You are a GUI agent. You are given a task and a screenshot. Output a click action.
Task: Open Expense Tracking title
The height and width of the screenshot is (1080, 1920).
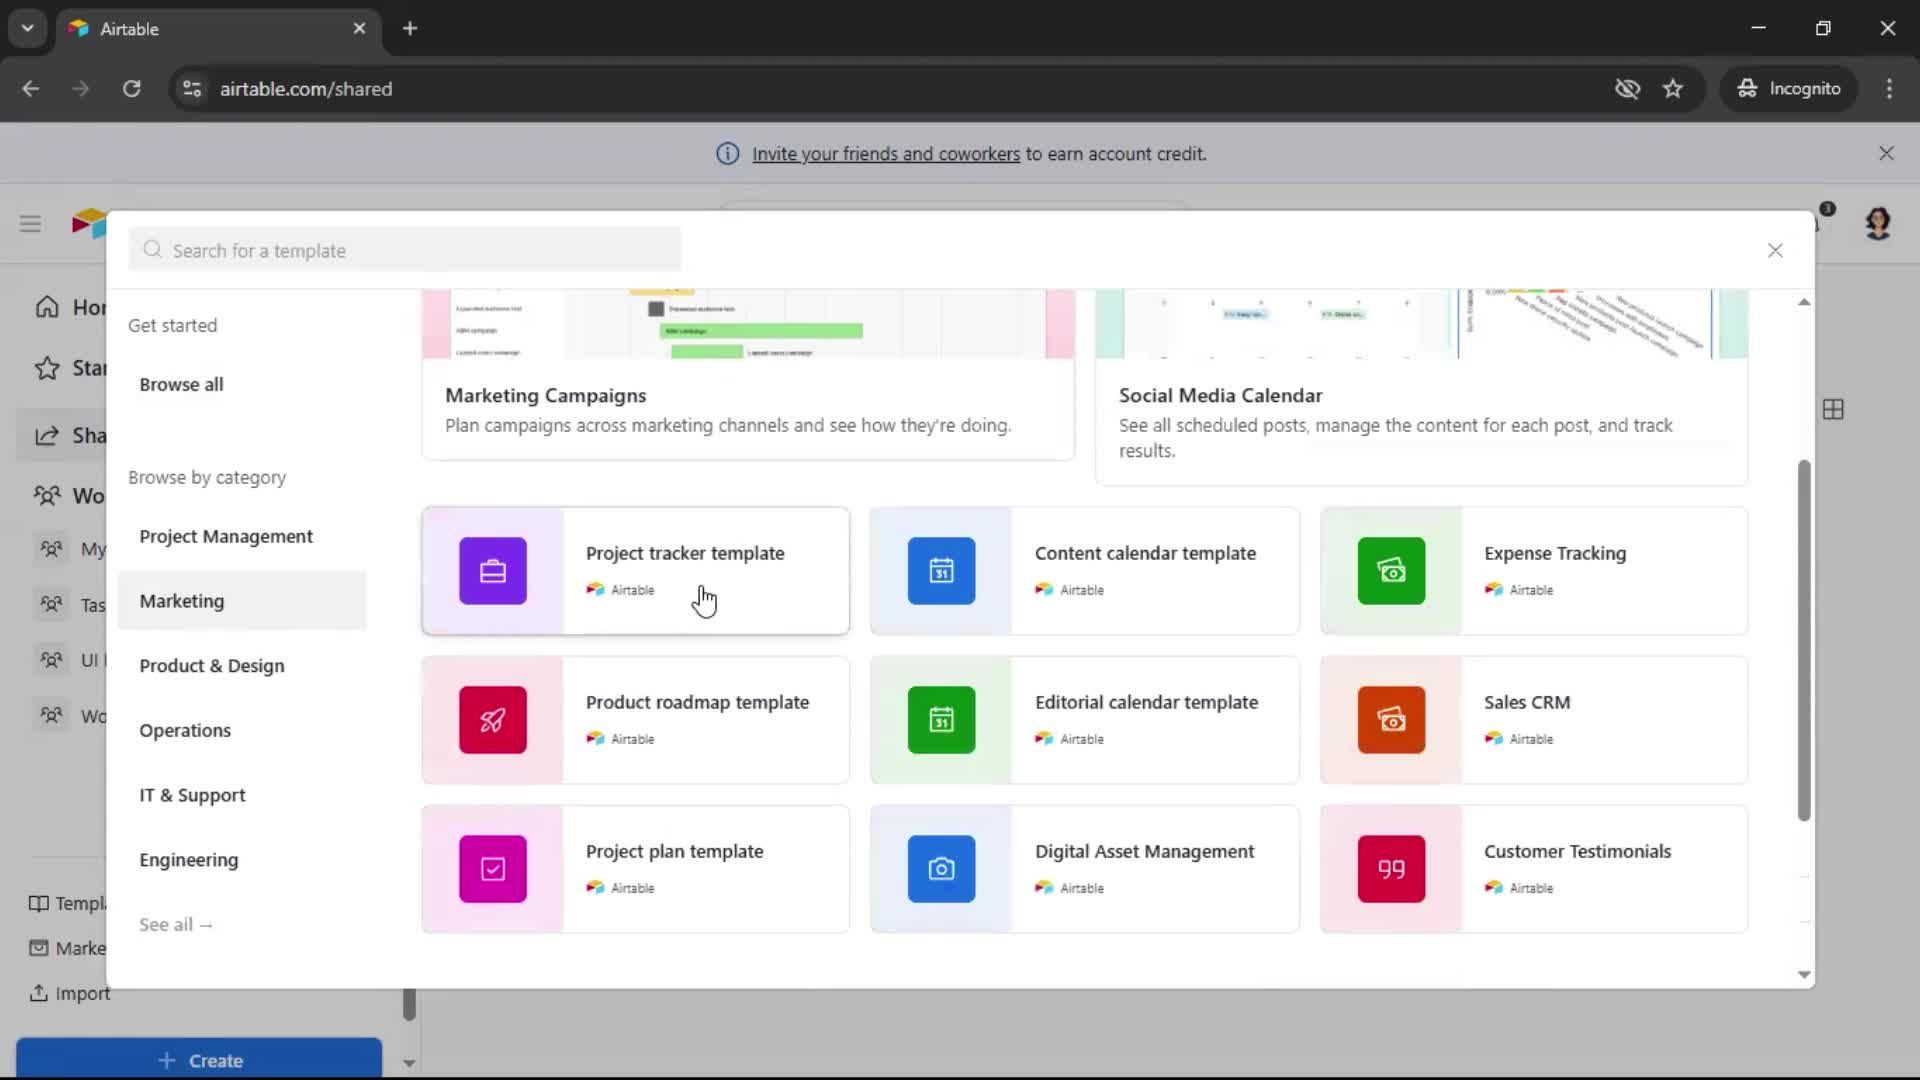[1555, 553]
